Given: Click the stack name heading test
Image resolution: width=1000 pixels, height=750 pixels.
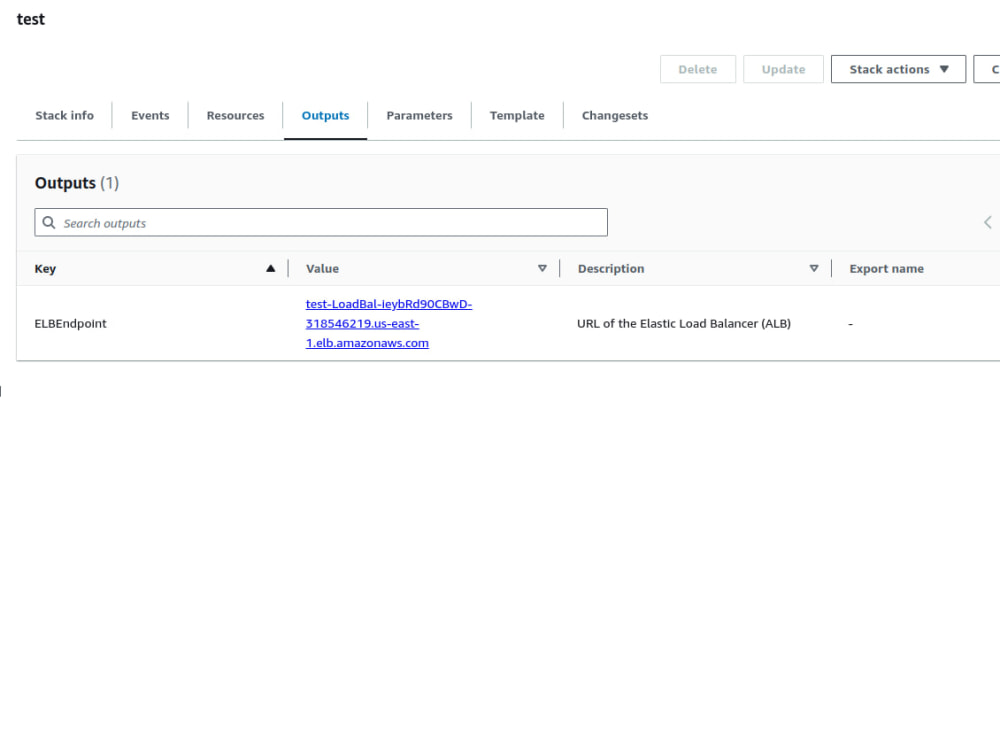Looking at the screenshot, I should coord(30,19).
